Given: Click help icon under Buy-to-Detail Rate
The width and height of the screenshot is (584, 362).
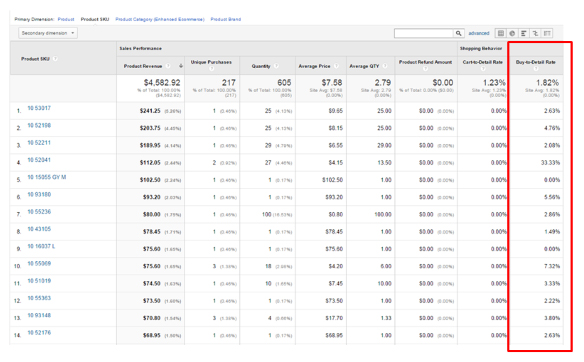Looking at the screenshot, I should tap(536, 69).
